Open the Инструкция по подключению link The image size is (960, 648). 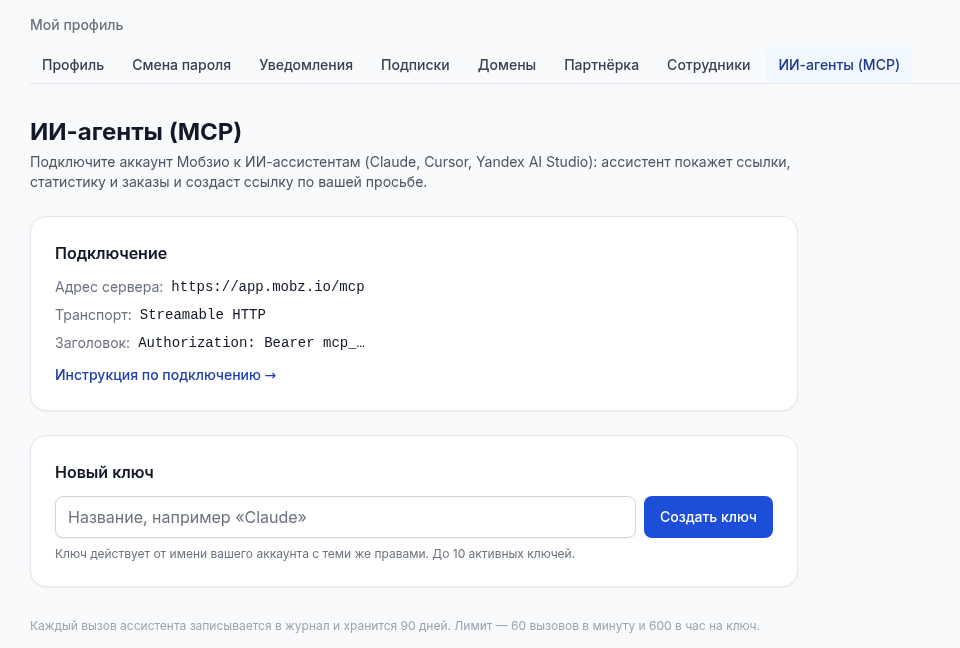tap(165, 375)
